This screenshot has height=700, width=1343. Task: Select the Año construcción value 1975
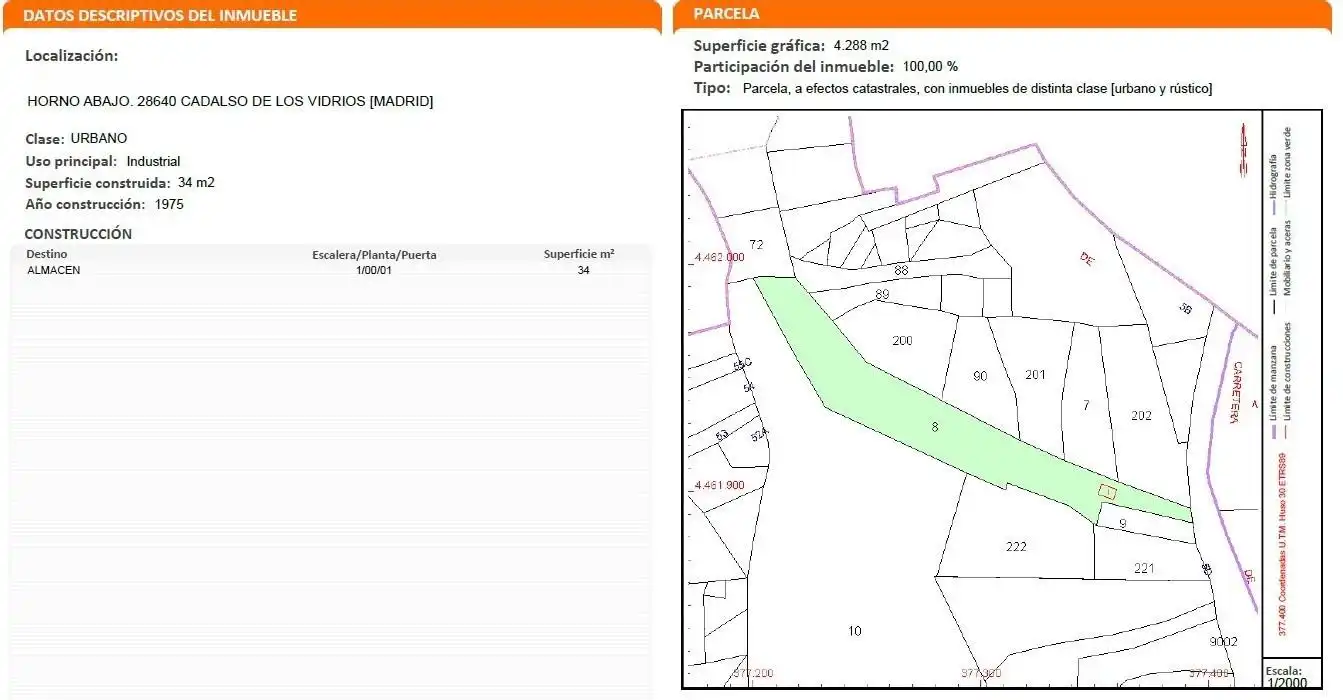(169, 204)
